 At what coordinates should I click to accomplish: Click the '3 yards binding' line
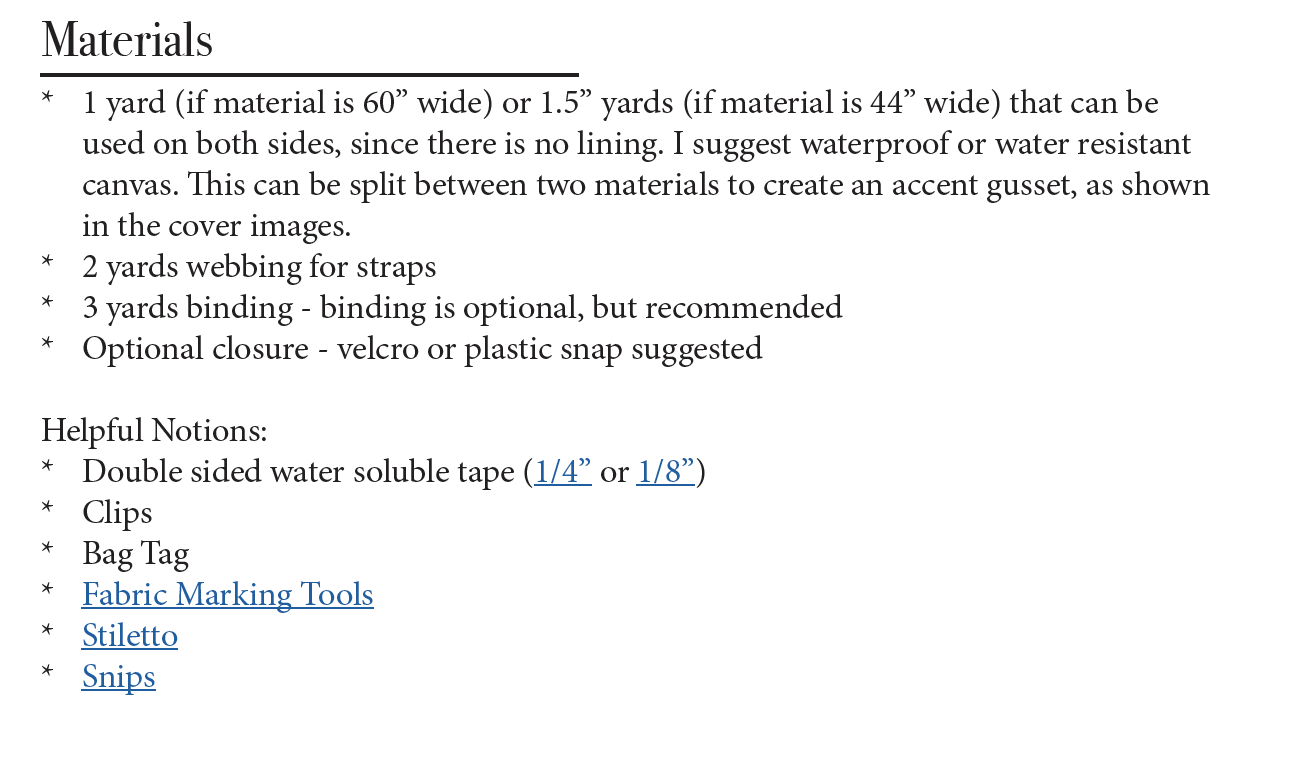click(462, 307)
